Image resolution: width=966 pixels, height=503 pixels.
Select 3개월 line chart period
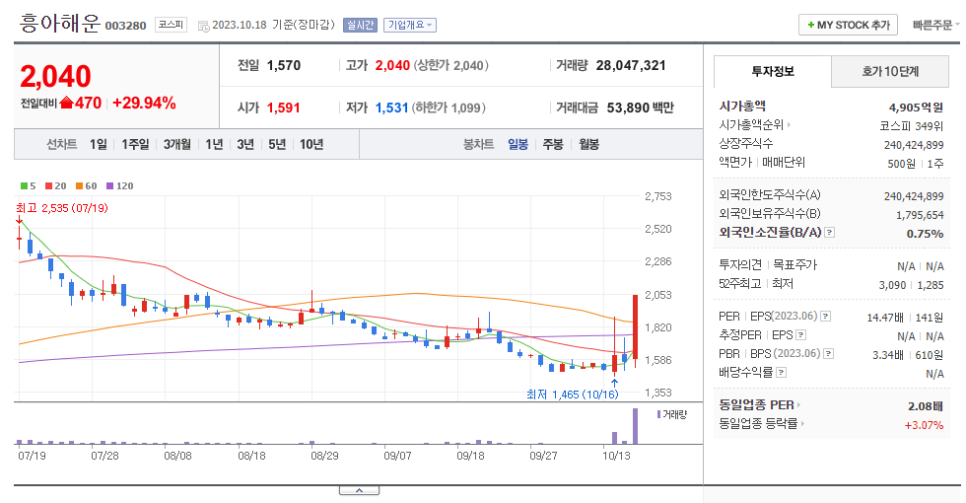[x=177, y=144]
